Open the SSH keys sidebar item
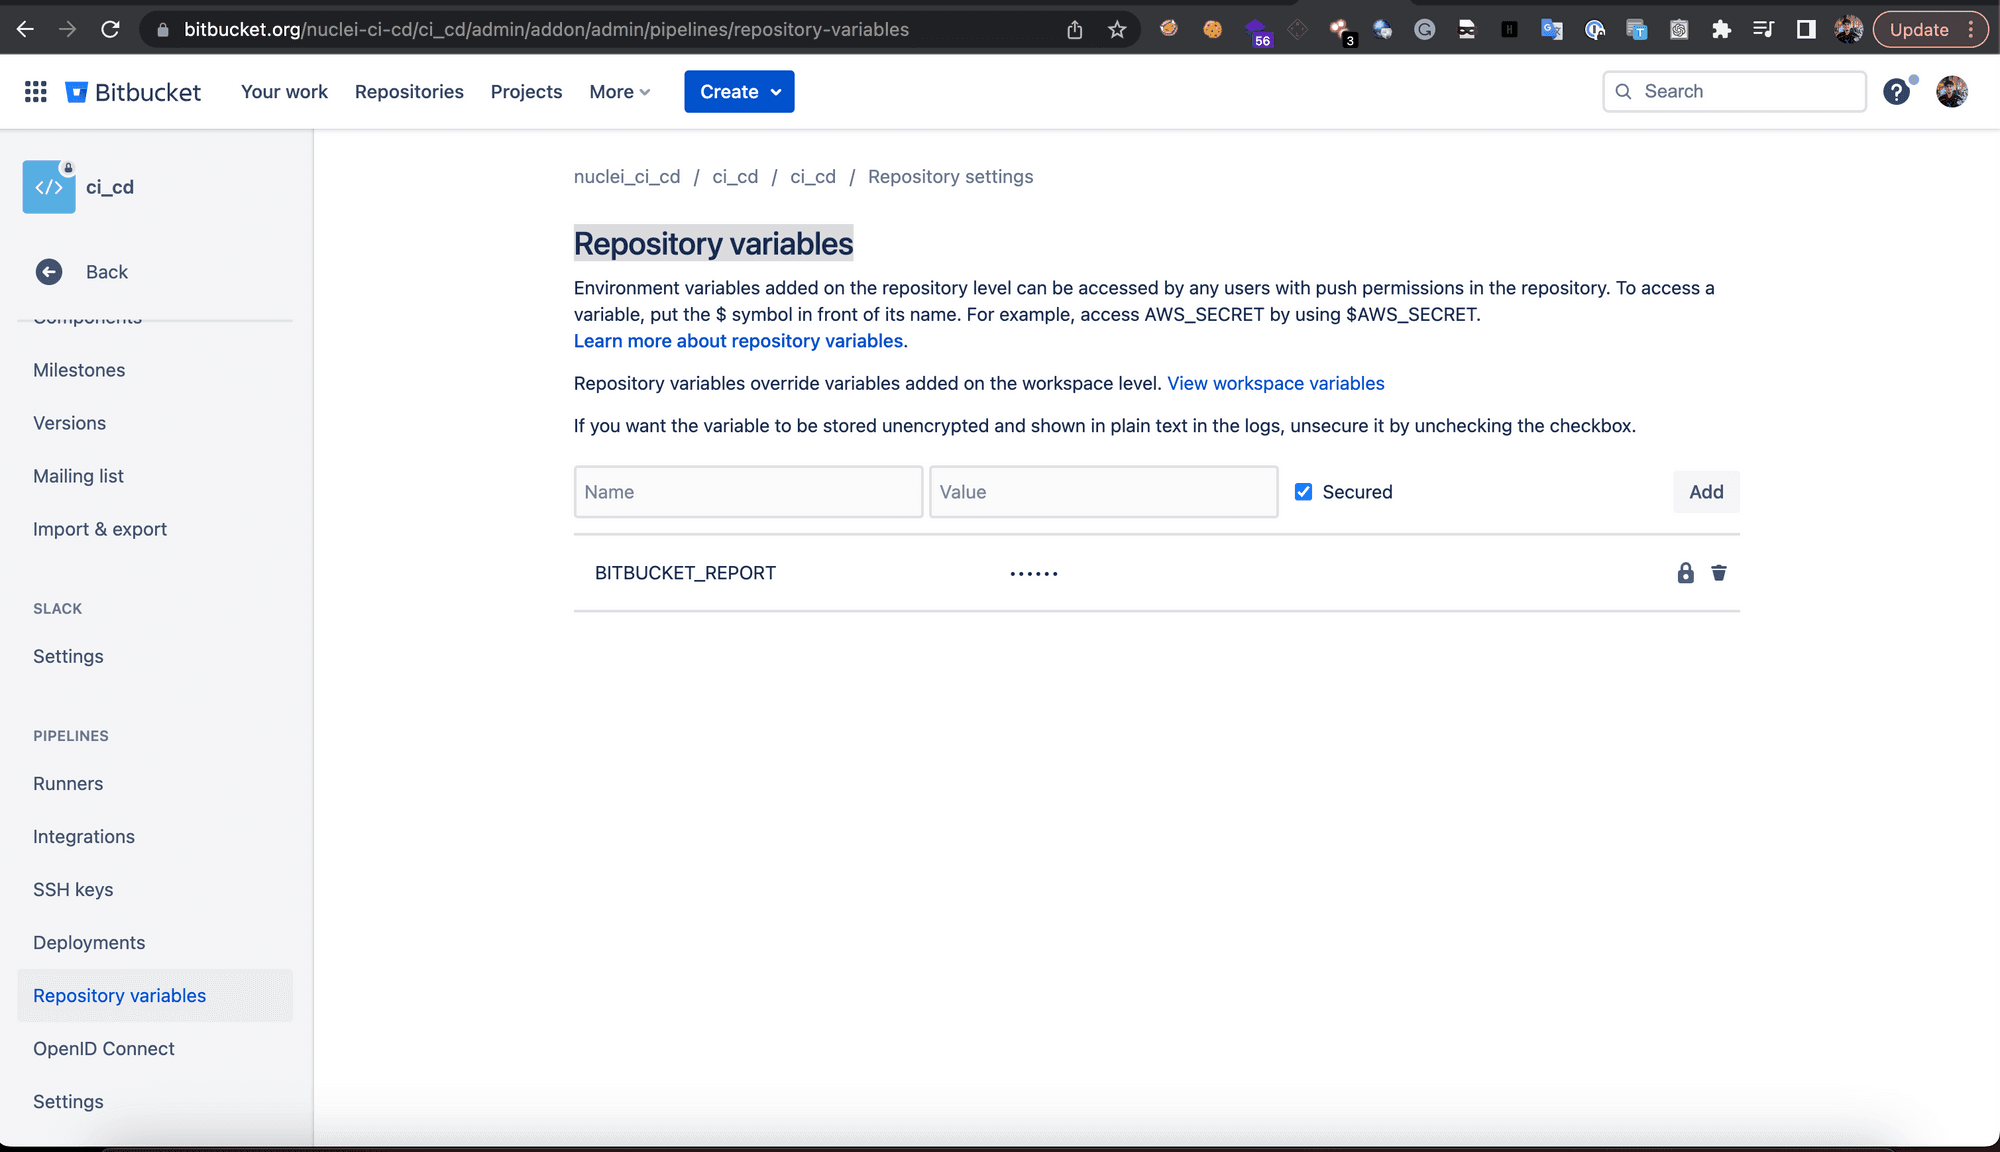Screen dimensions: 2000x1152 73,890
